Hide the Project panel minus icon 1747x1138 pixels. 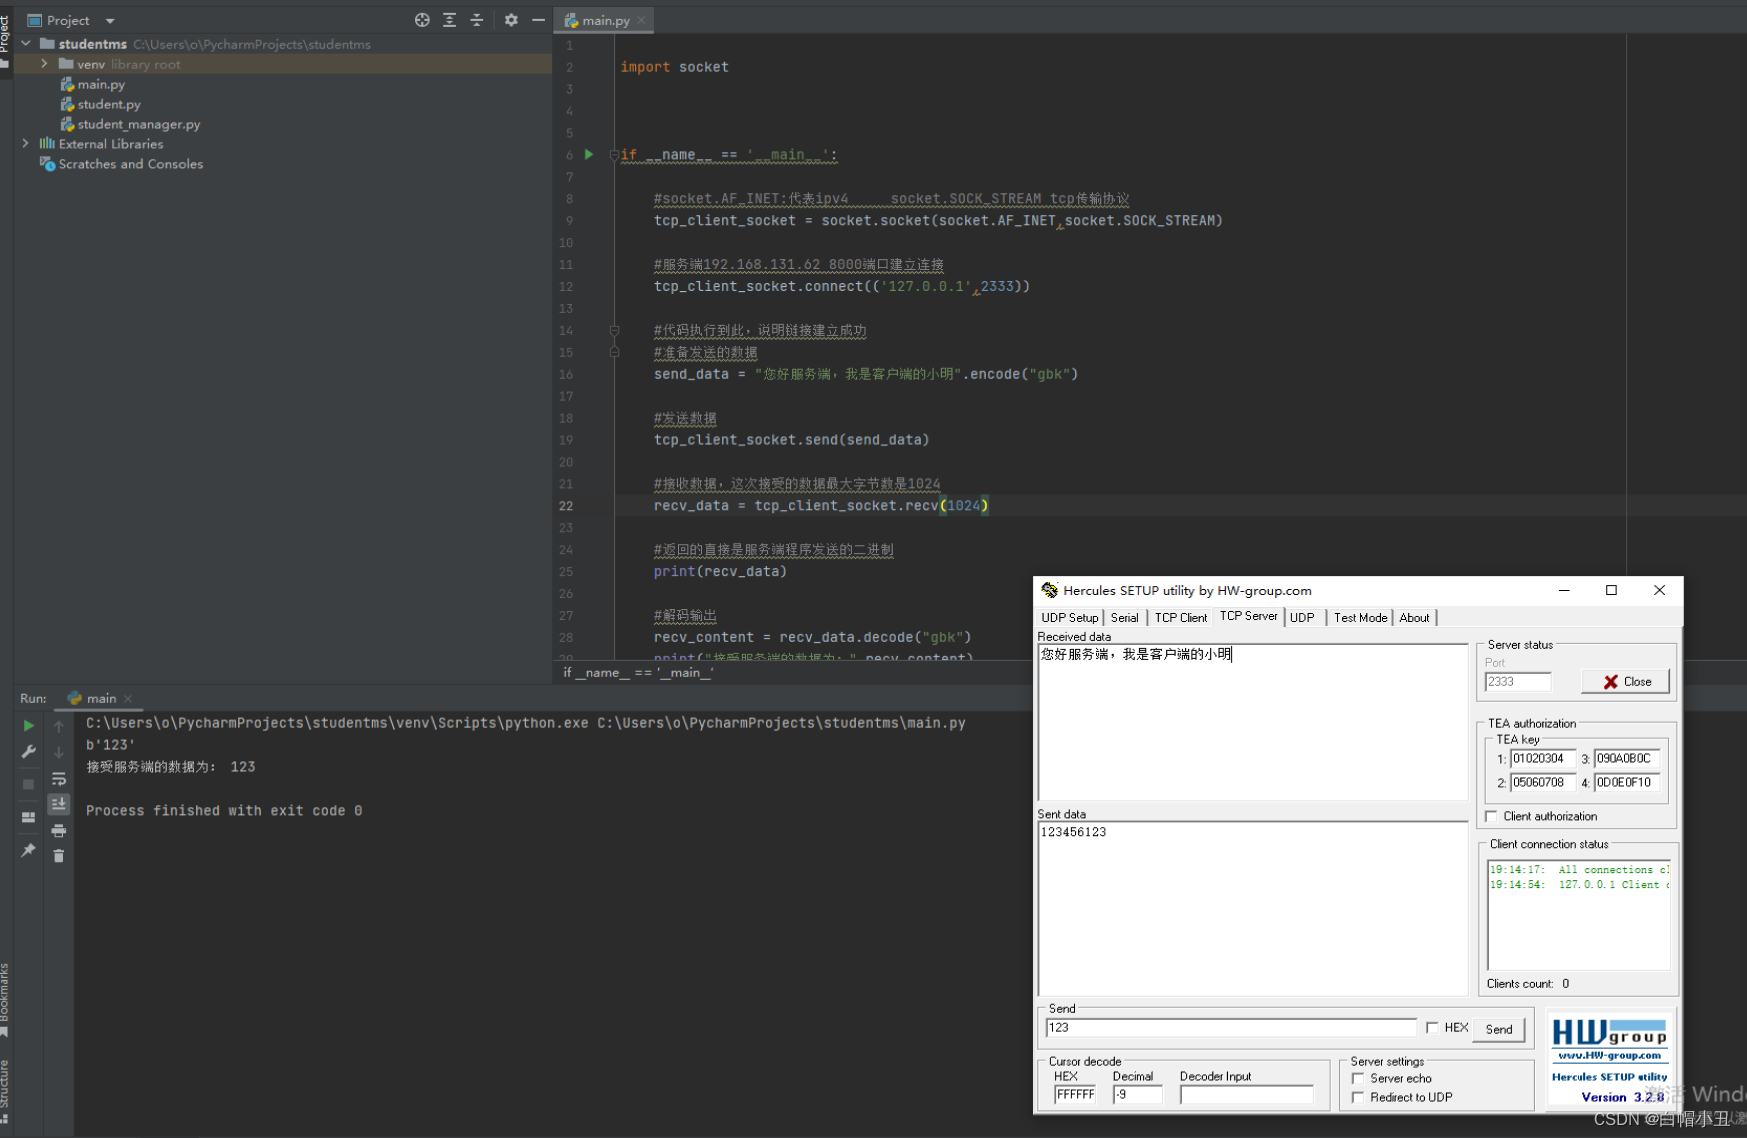point(538,20)
